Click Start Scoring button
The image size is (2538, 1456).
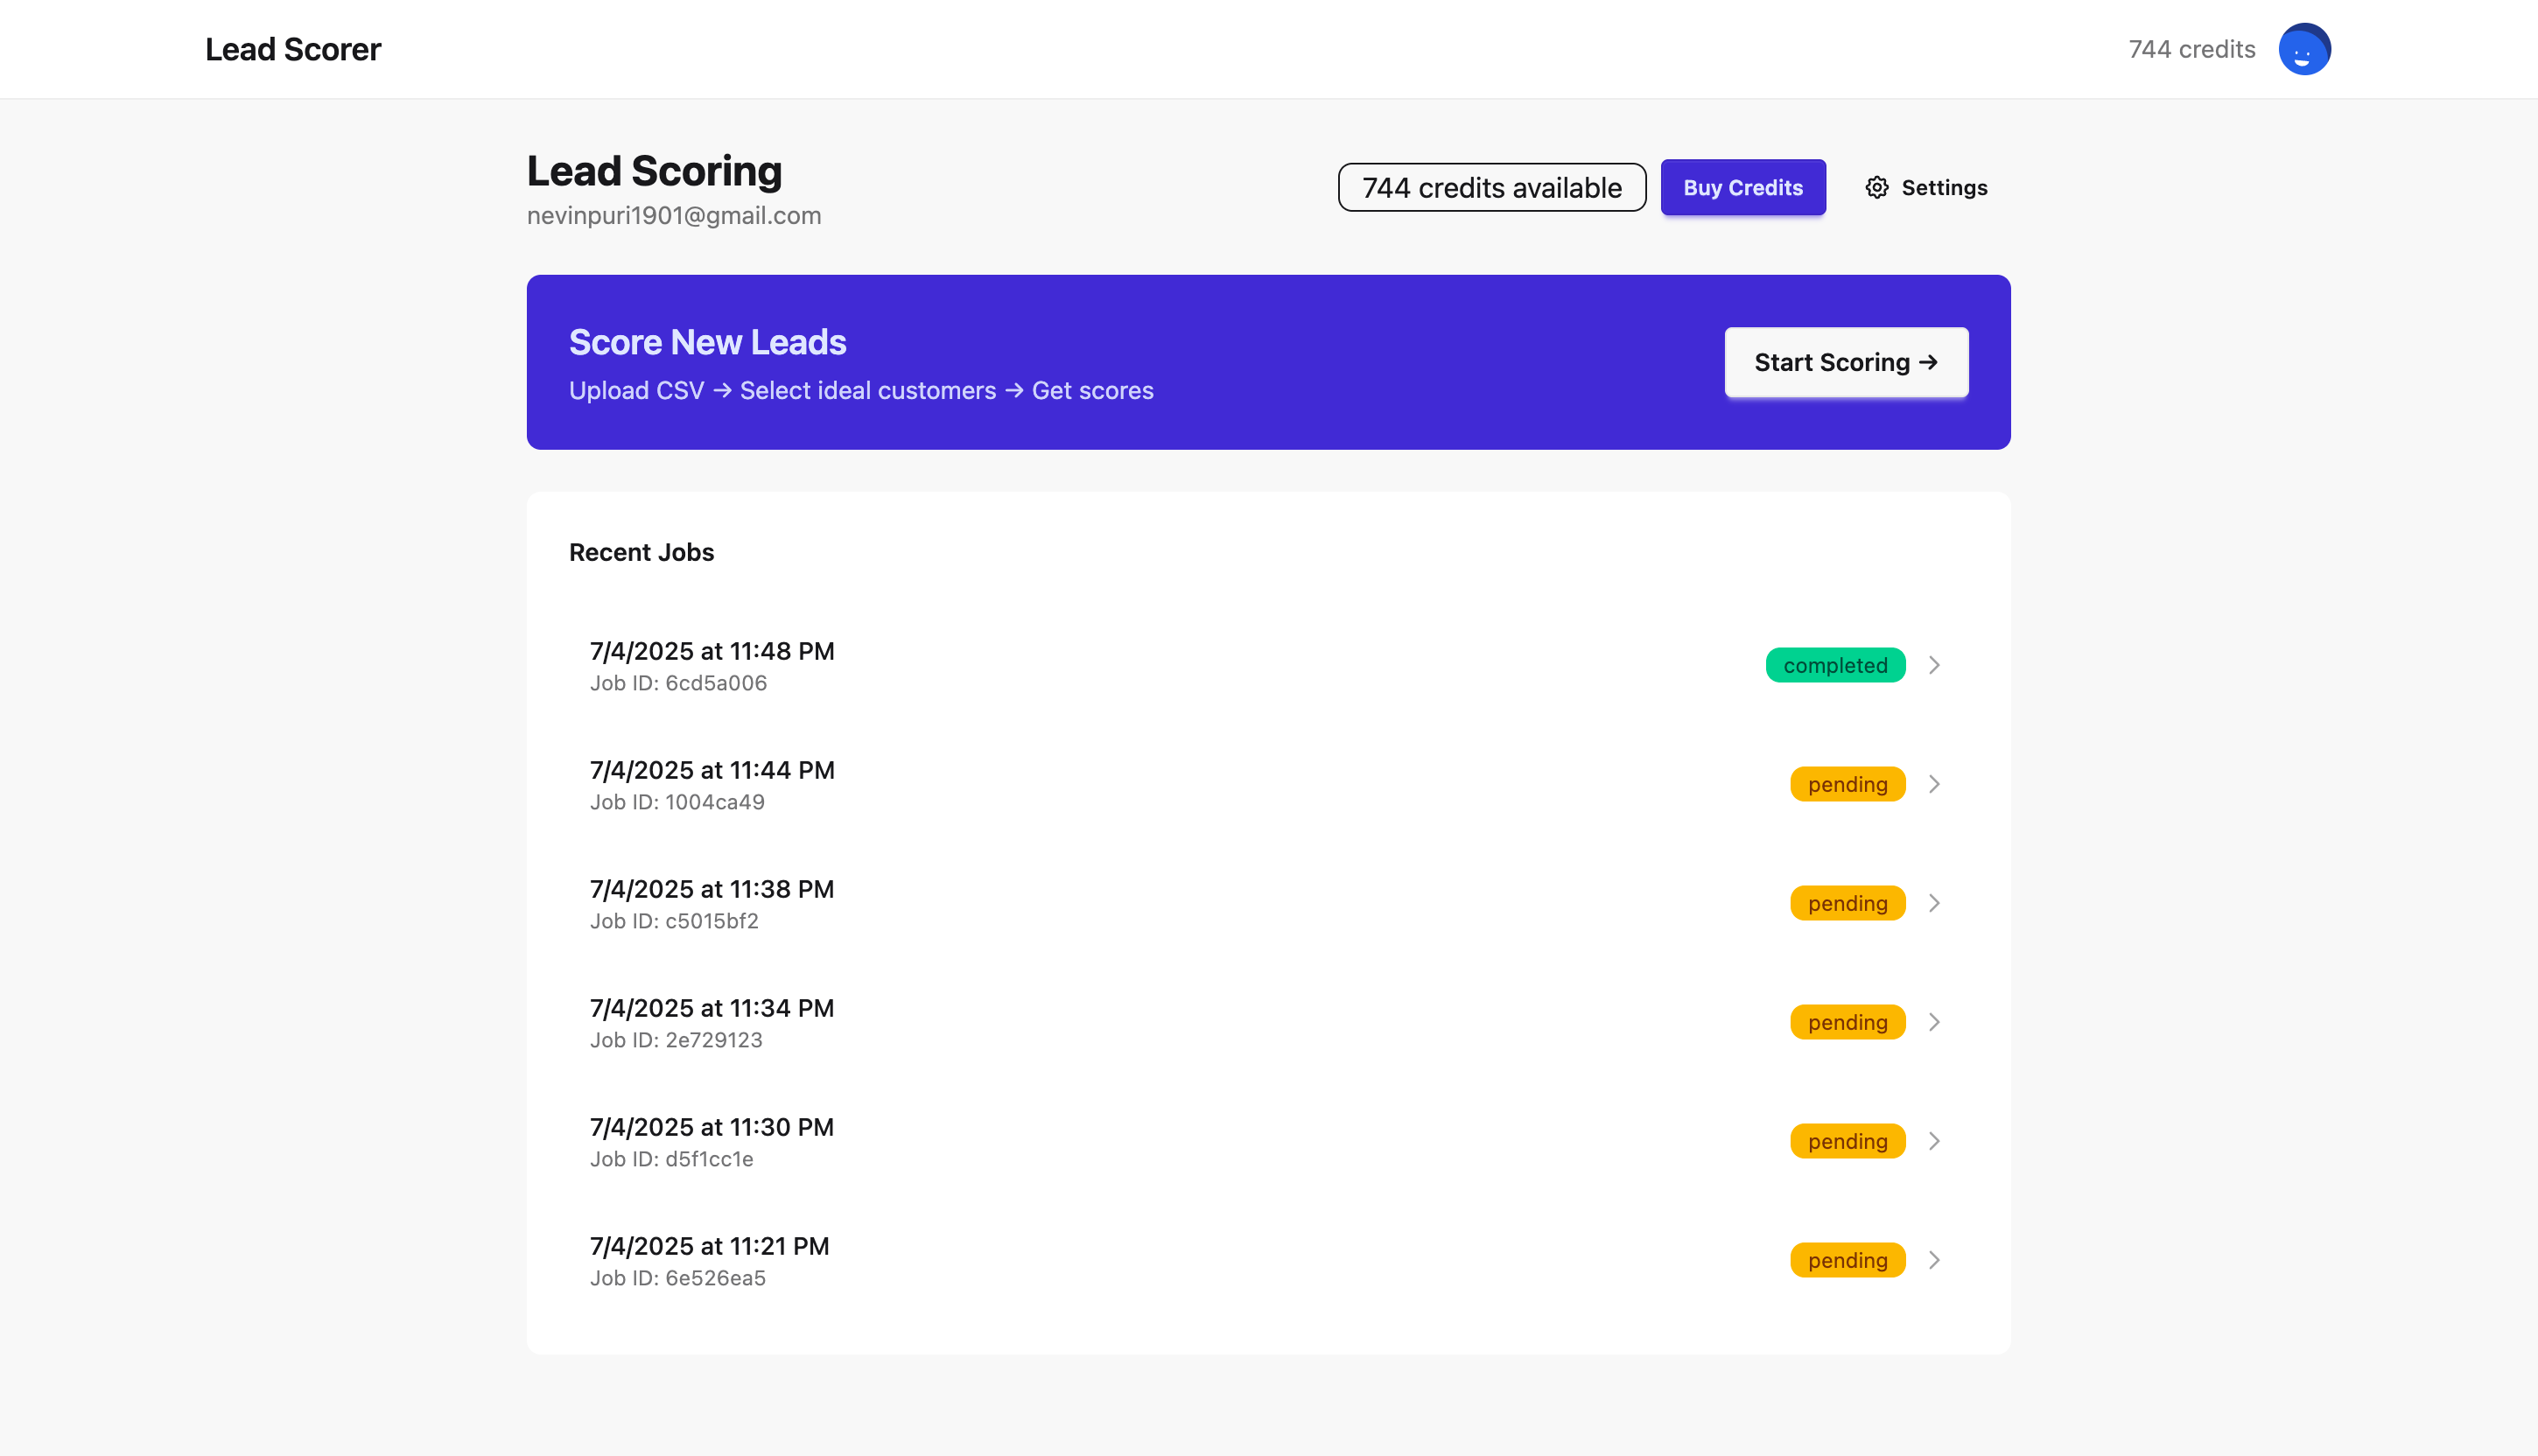1846,362
